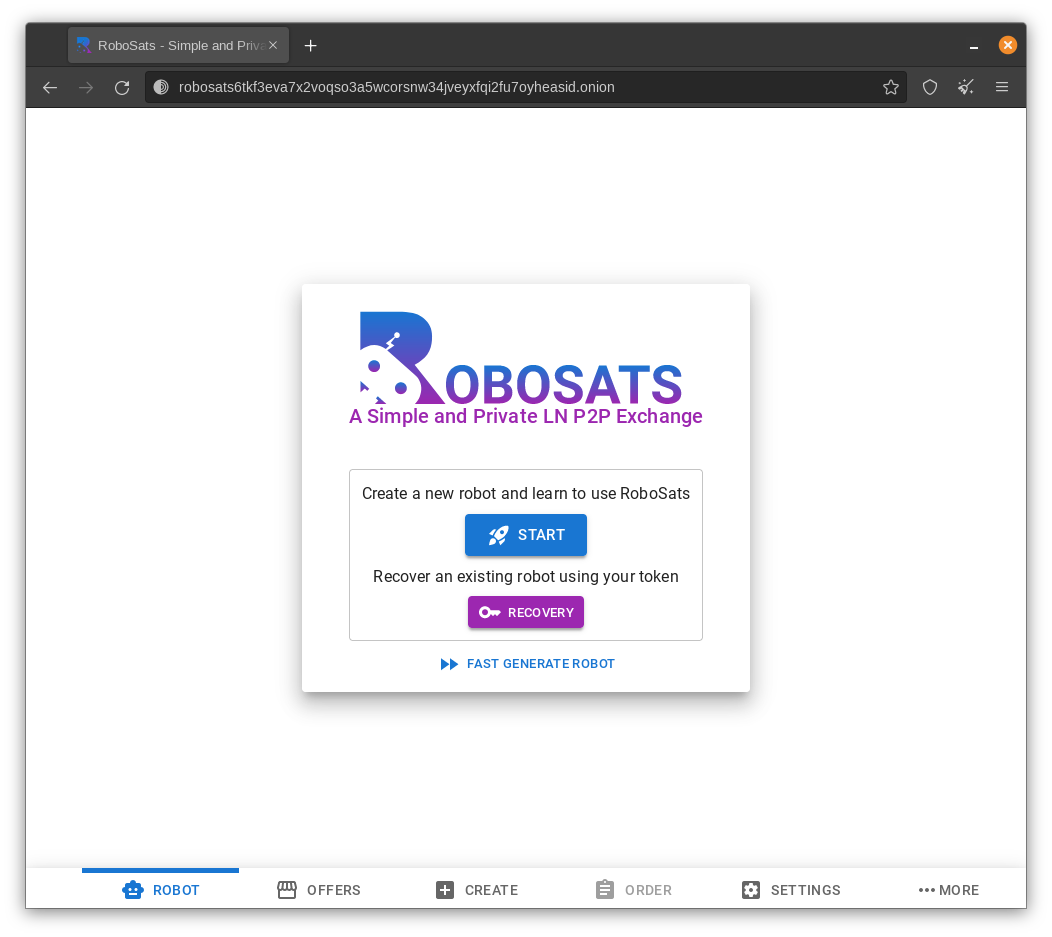
Task: Select the Robot head icon in bottom navigation
Action: pyautogui.click(x=133, y=889)
